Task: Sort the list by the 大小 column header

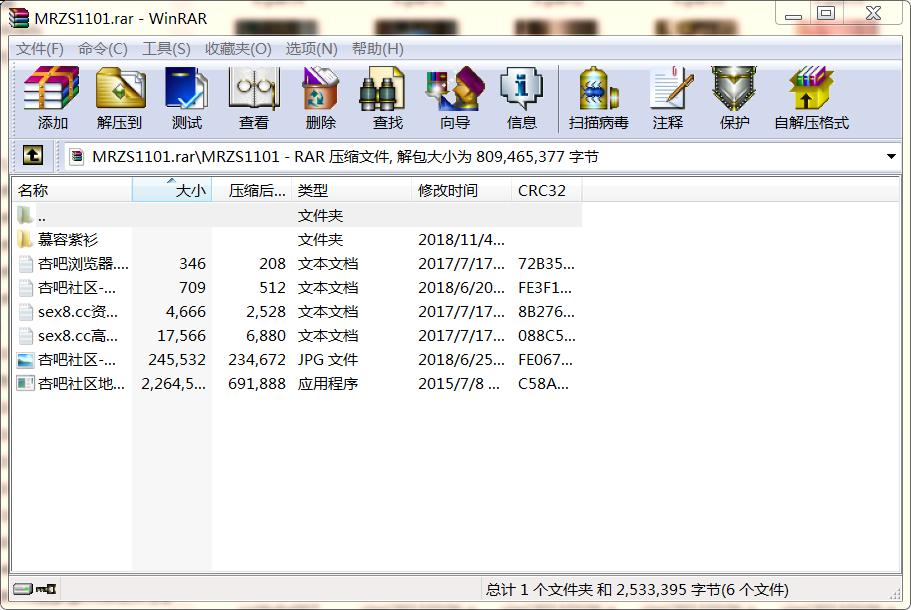Action: pos(172,190)
